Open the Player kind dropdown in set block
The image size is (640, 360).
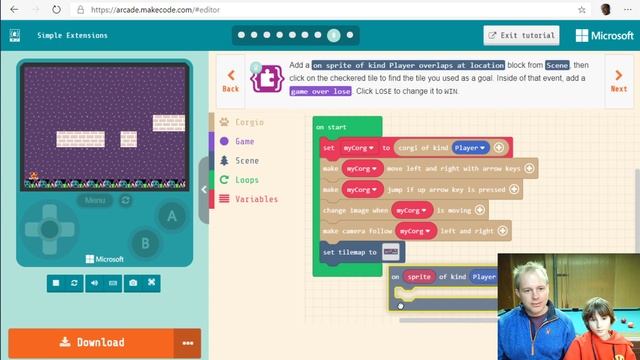click(x=470, y=148)
